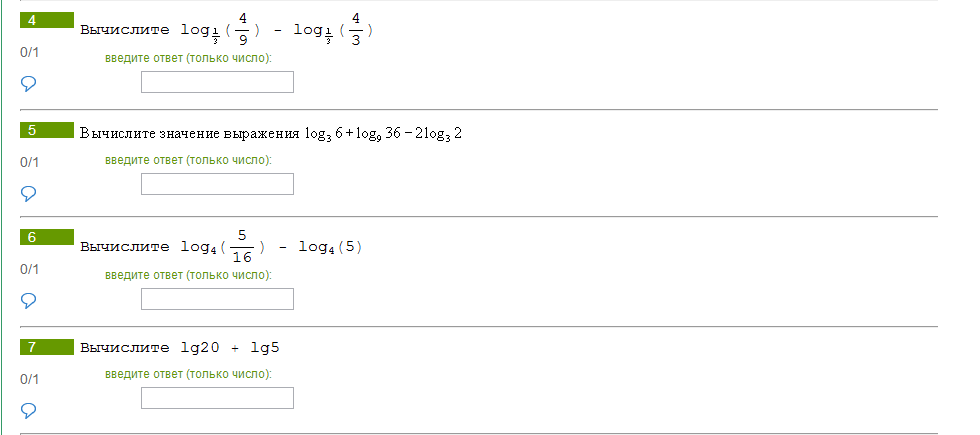Focus the answer field for question 4
The image size is (980, 435).
217,82
